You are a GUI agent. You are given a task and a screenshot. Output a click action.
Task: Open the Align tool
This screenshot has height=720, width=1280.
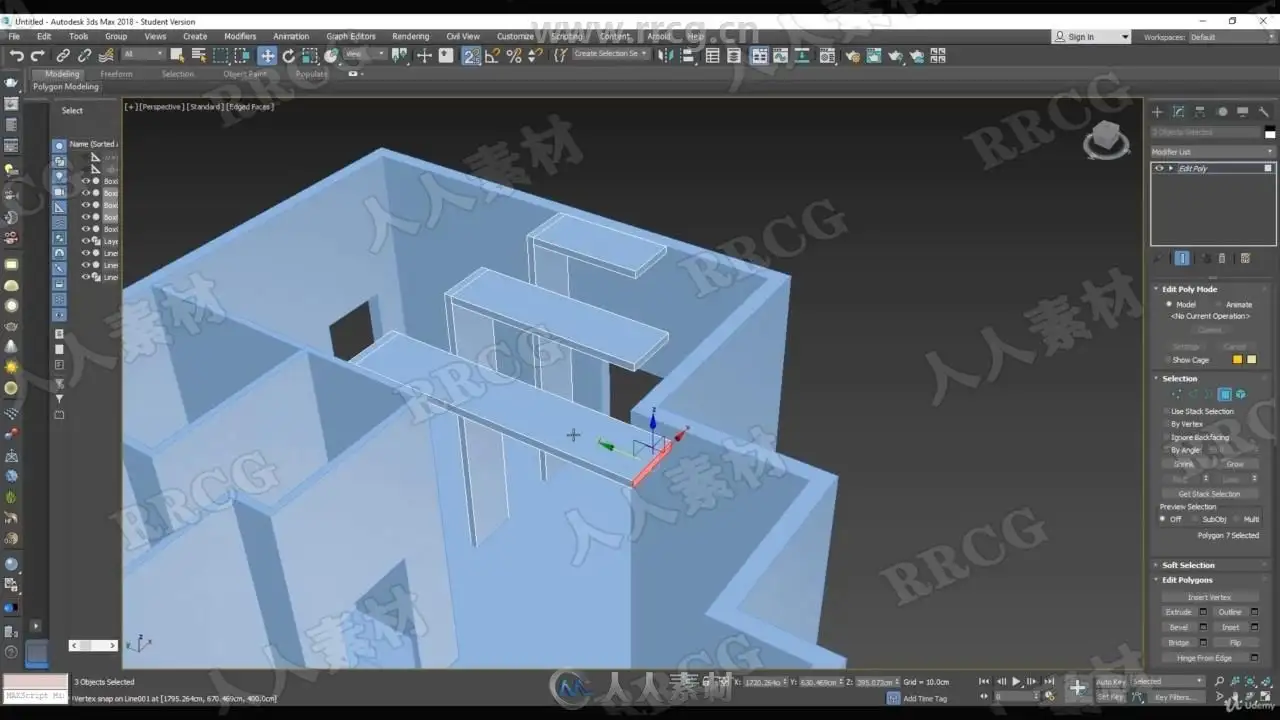[x=688, y=56]
